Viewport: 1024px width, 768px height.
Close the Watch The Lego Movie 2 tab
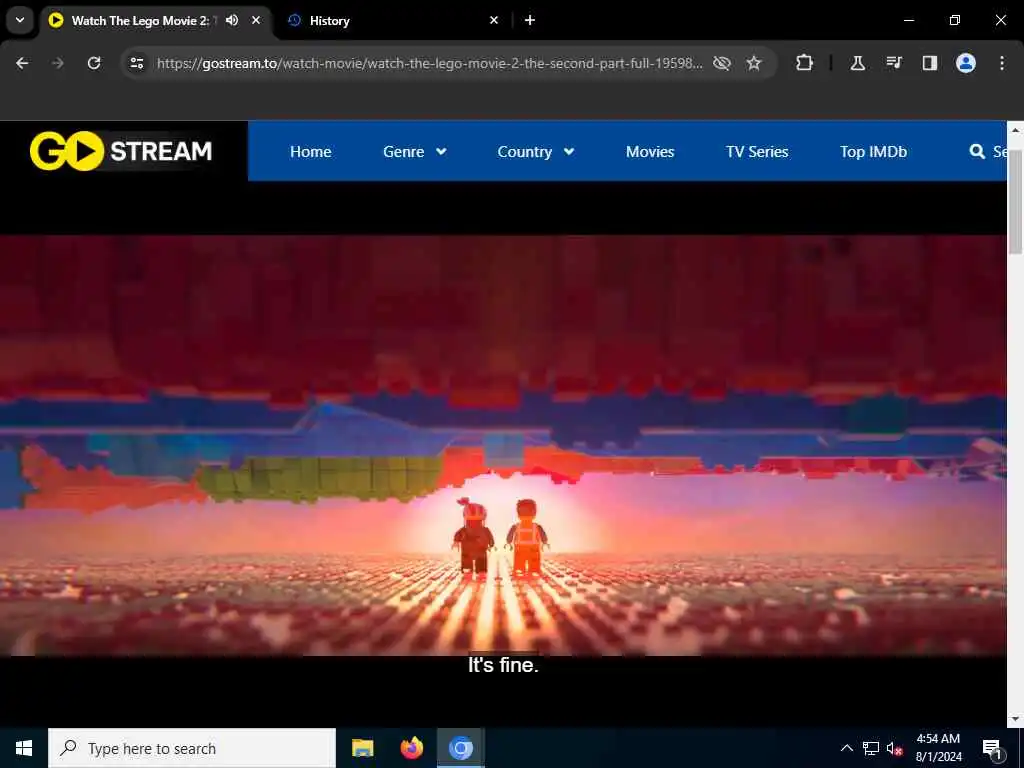click(256, 20)
